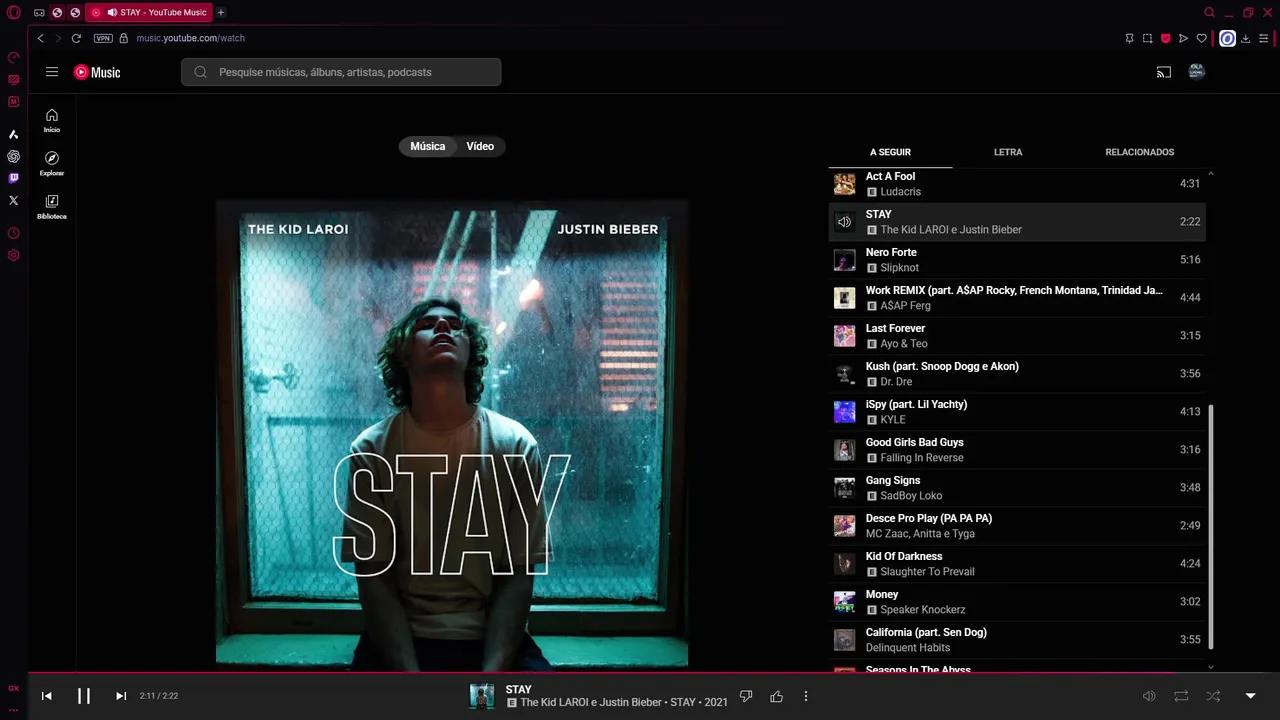Open browser downloads icon

pyautogui.click(x=1246, y=38)
